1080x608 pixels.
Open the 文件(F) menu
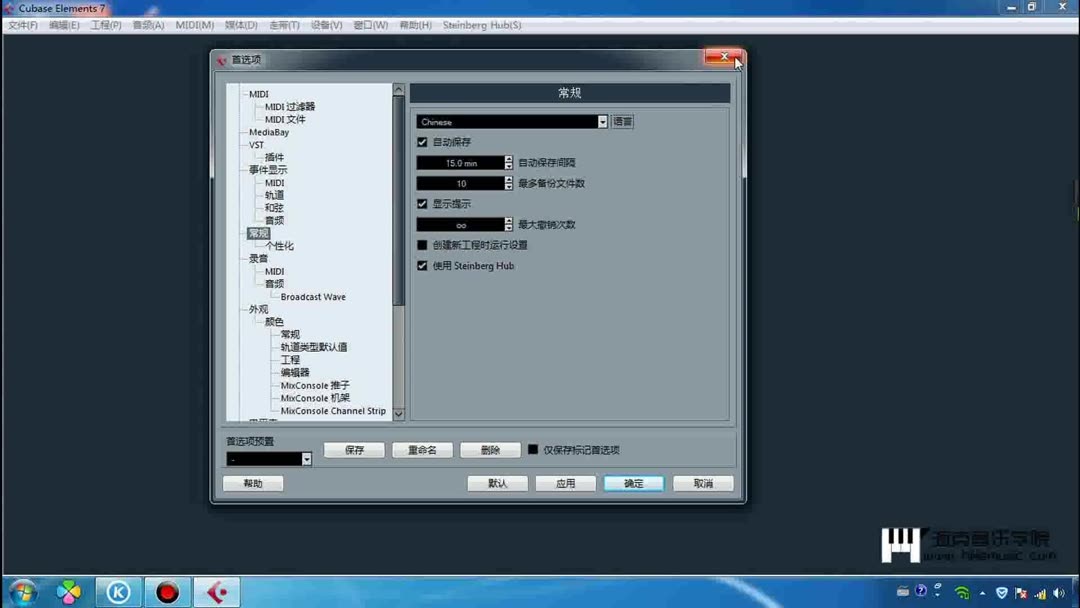21,25
